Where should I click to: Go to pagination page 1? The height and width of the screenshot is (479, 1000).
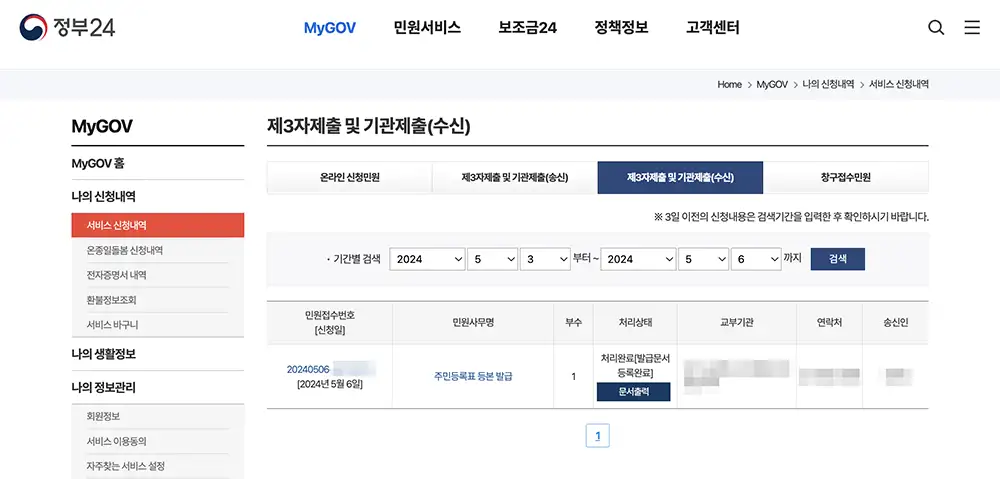[598, 436]
